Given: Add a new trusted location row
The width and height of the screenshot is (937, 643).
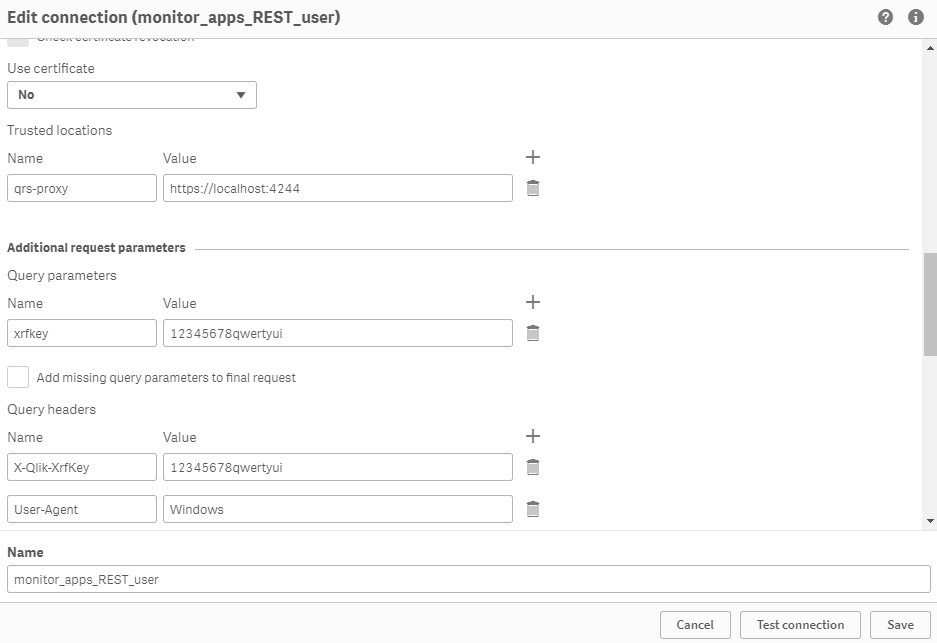Looking at the screenshot, I should pos(533,157).
